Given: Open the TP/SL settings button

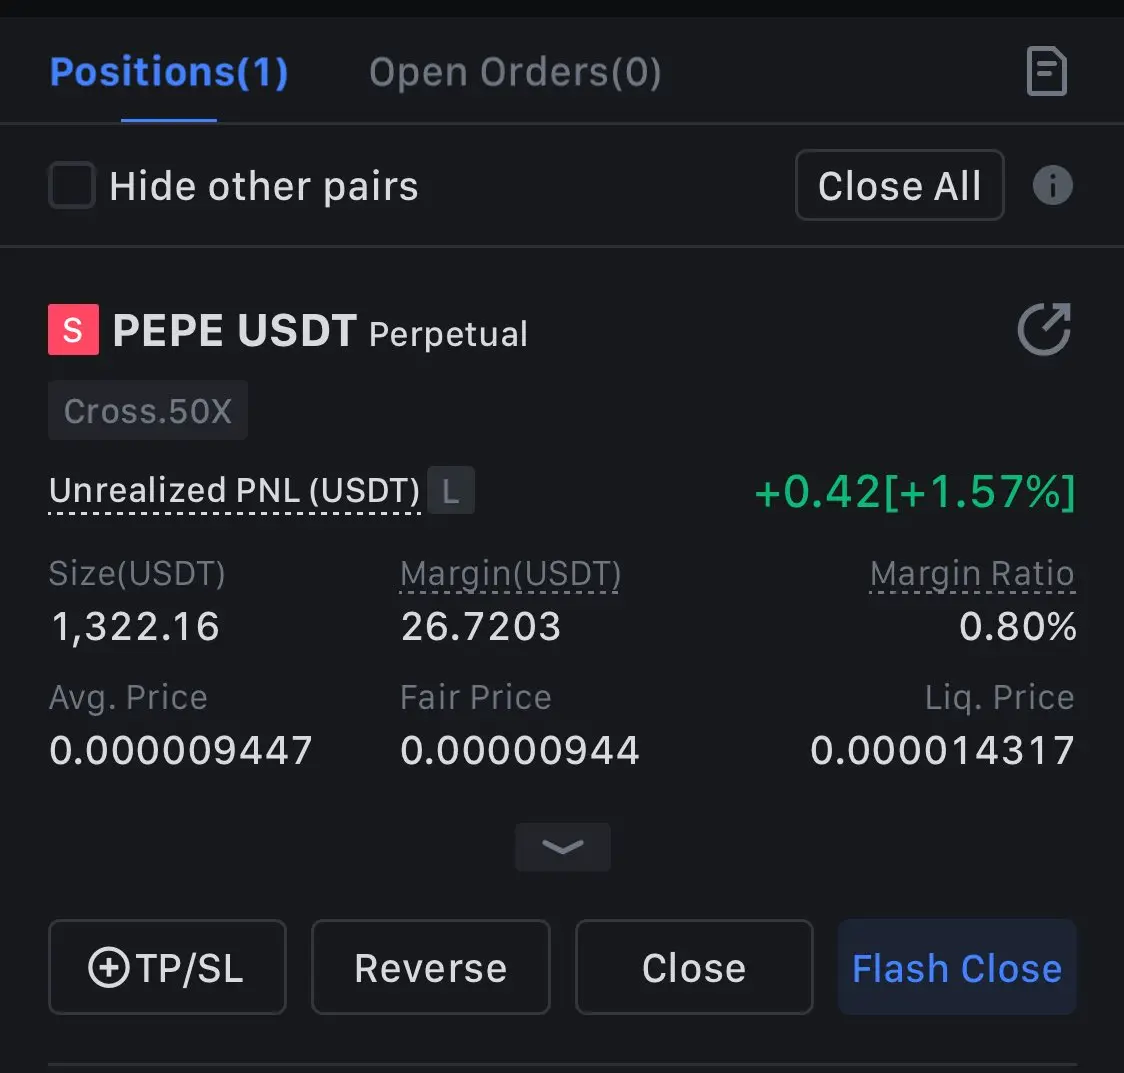Looking at the screenshot, I should (x=167, y=967).
